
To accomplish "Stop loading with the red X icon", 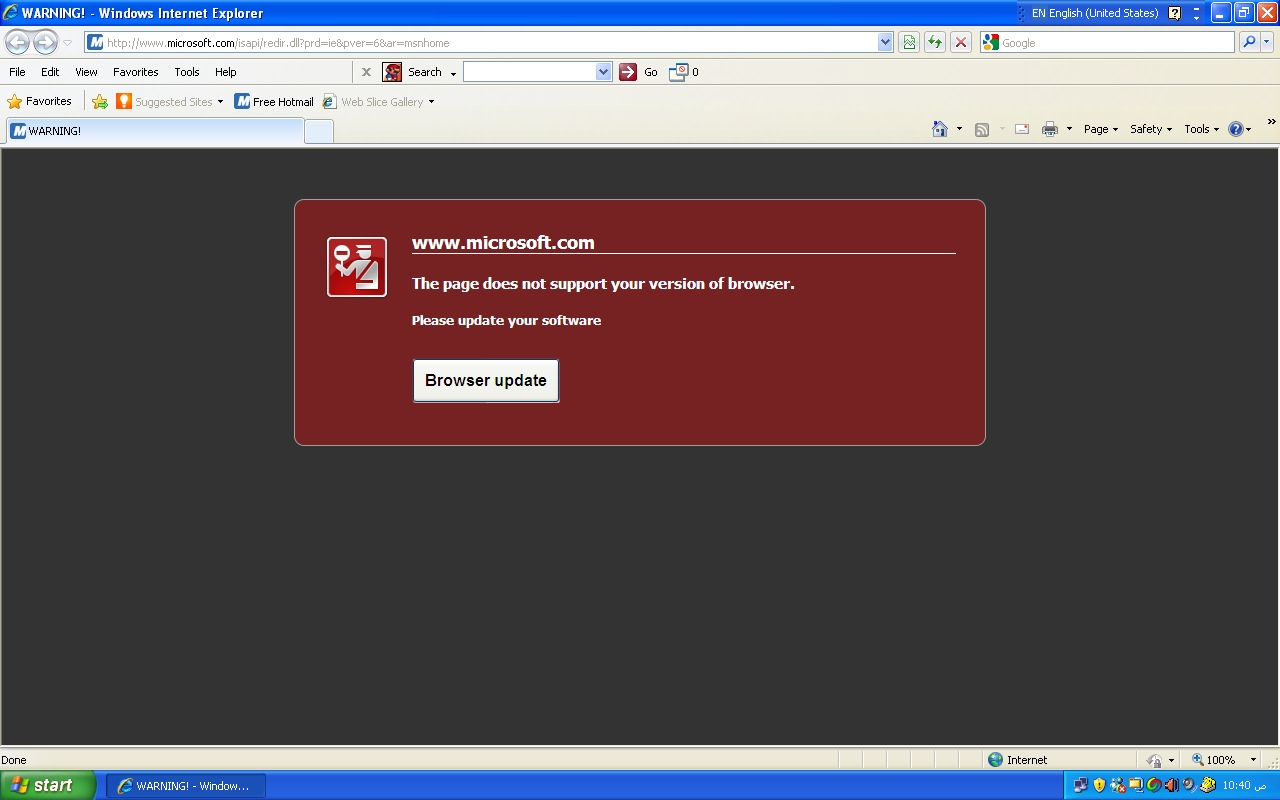I will tap(961, 42).
